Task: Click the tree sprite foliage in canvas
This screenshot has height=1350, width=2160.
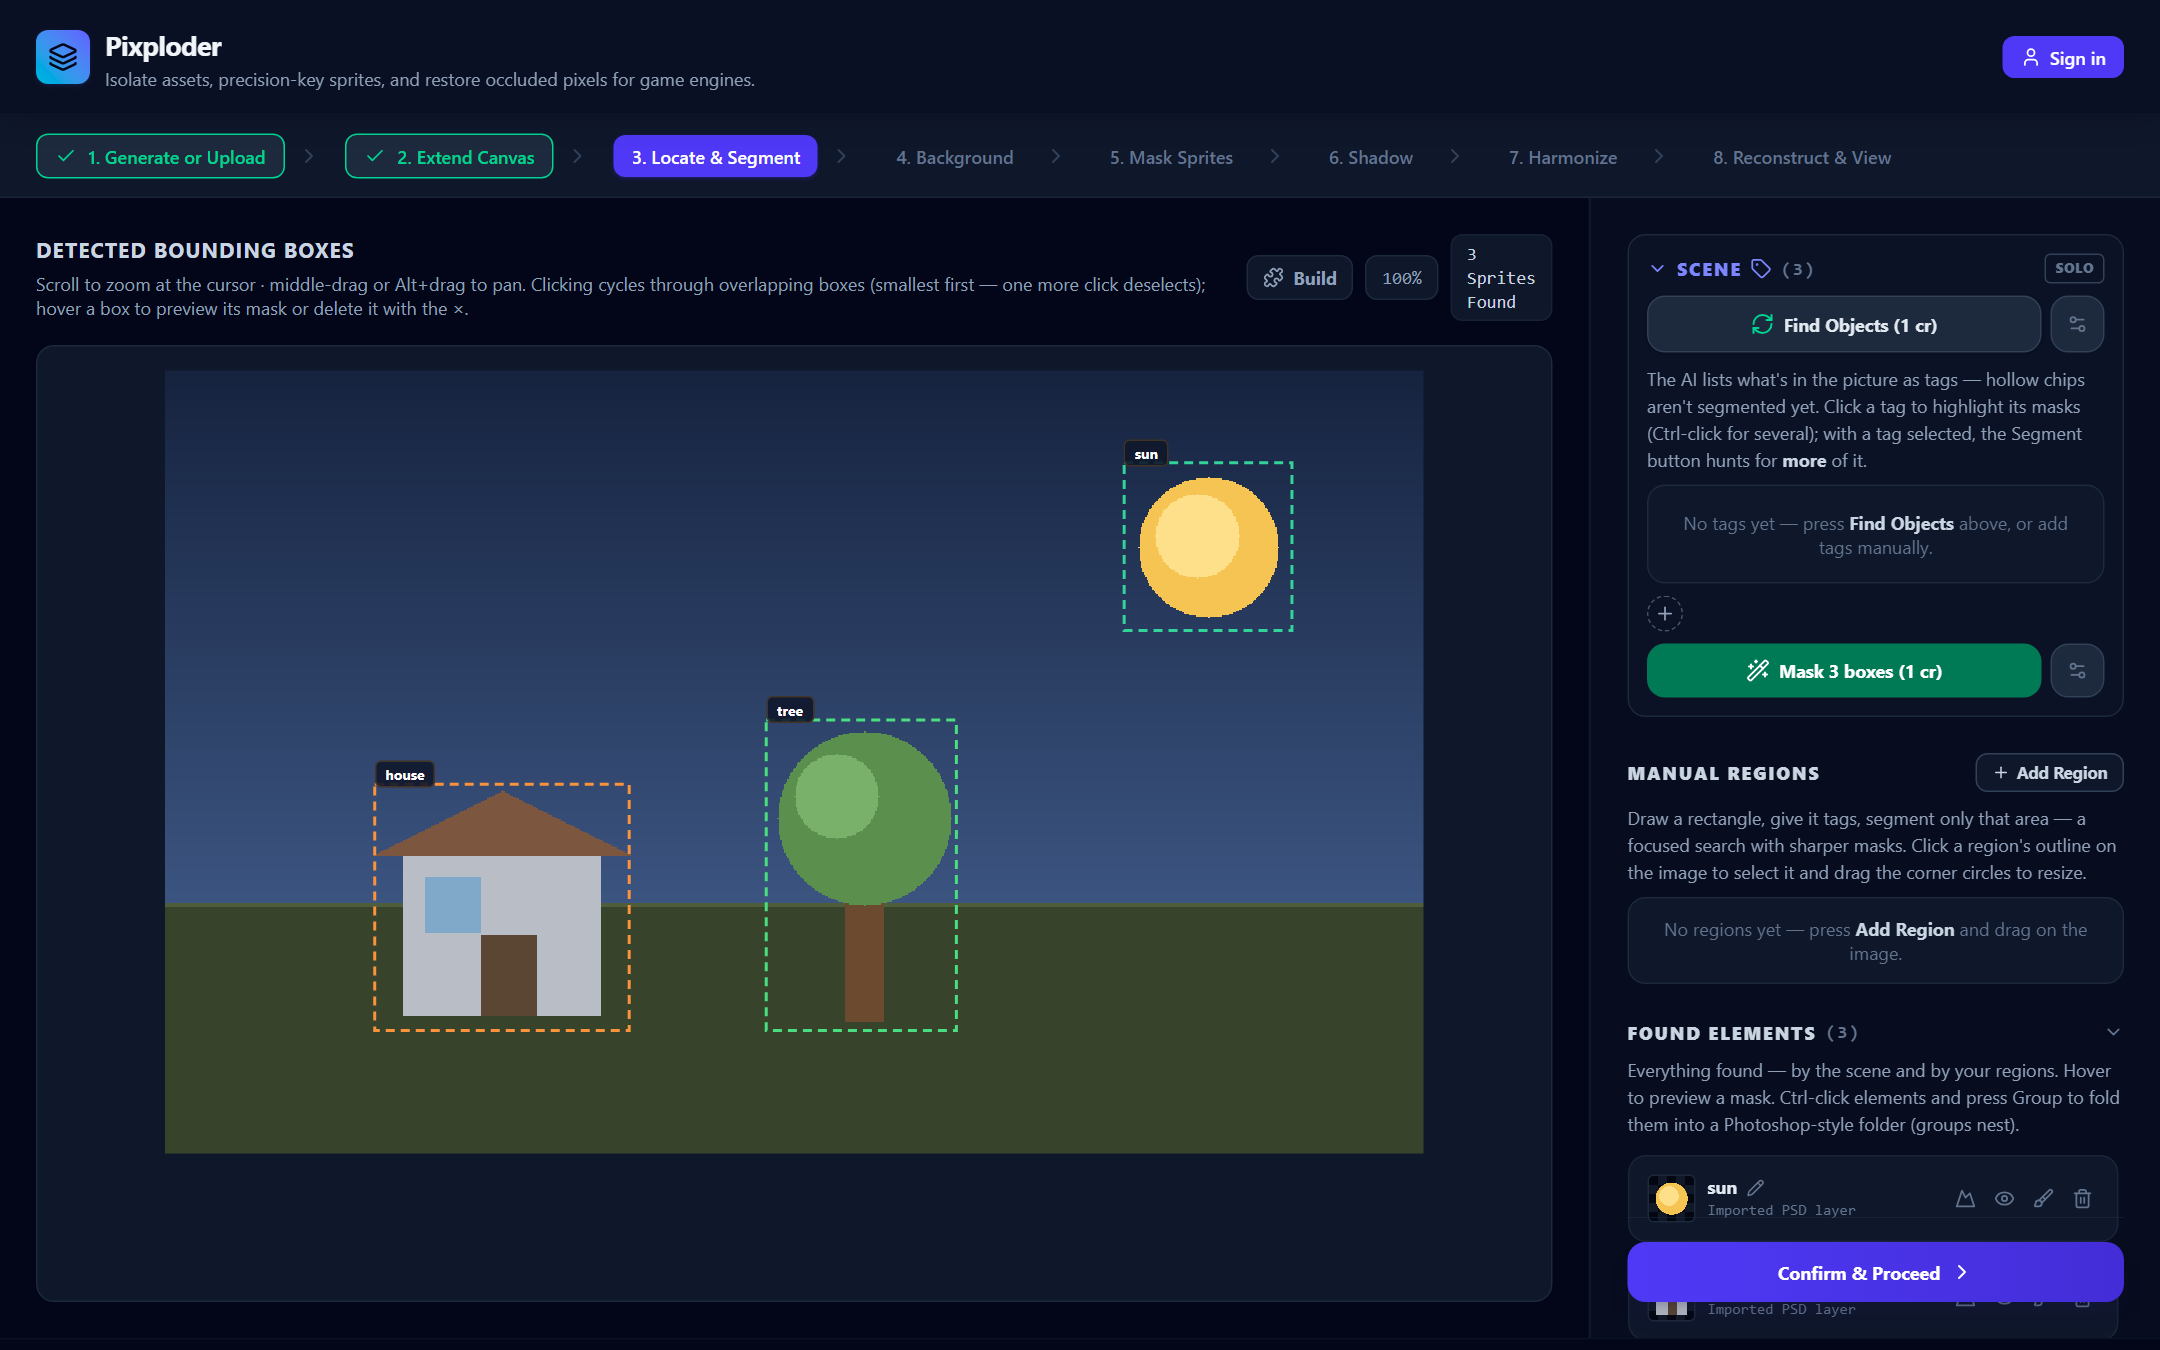Action: [x=864, y=818]
